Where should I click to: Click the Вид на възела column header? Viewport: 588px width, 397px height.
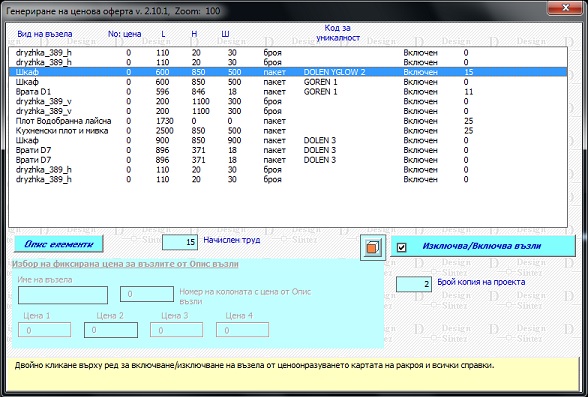click(45, 34)
